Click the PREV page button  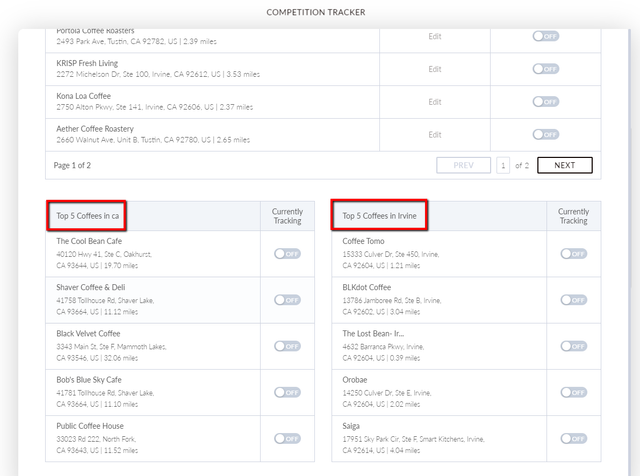(x=463, y=165)
